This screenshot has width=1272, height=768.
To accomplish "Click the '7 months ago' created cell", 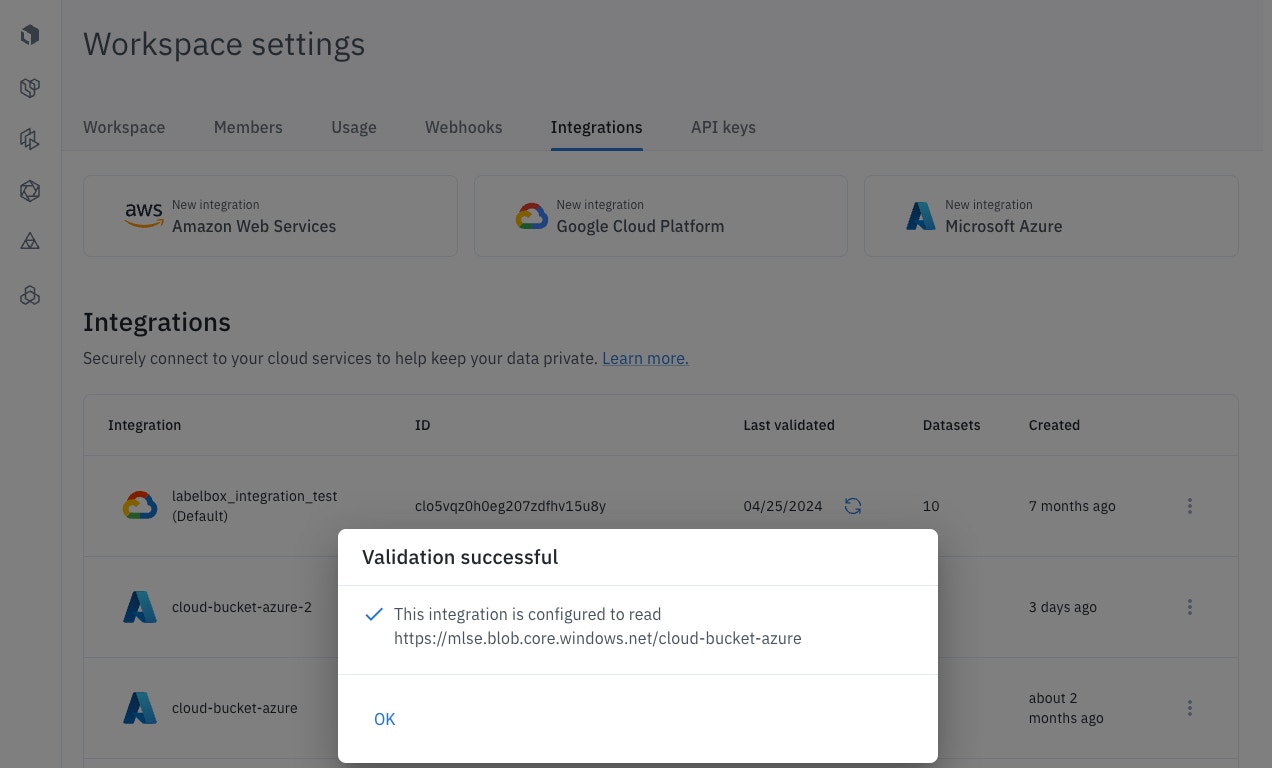I will coord(1072,506).
